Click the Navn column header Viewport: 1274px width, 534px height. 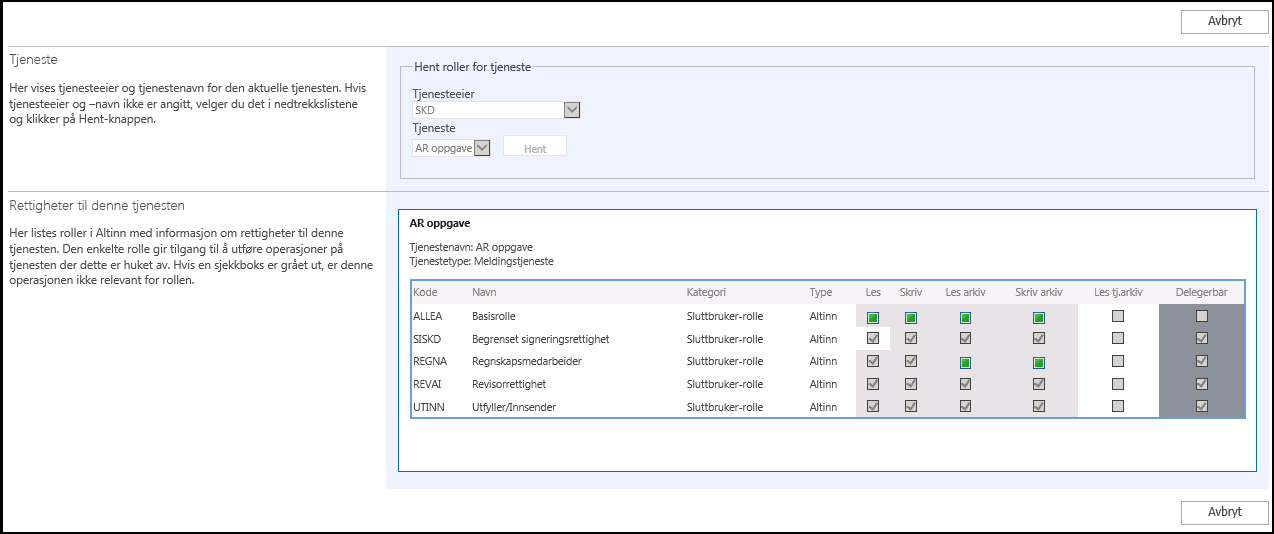point(484,292)
